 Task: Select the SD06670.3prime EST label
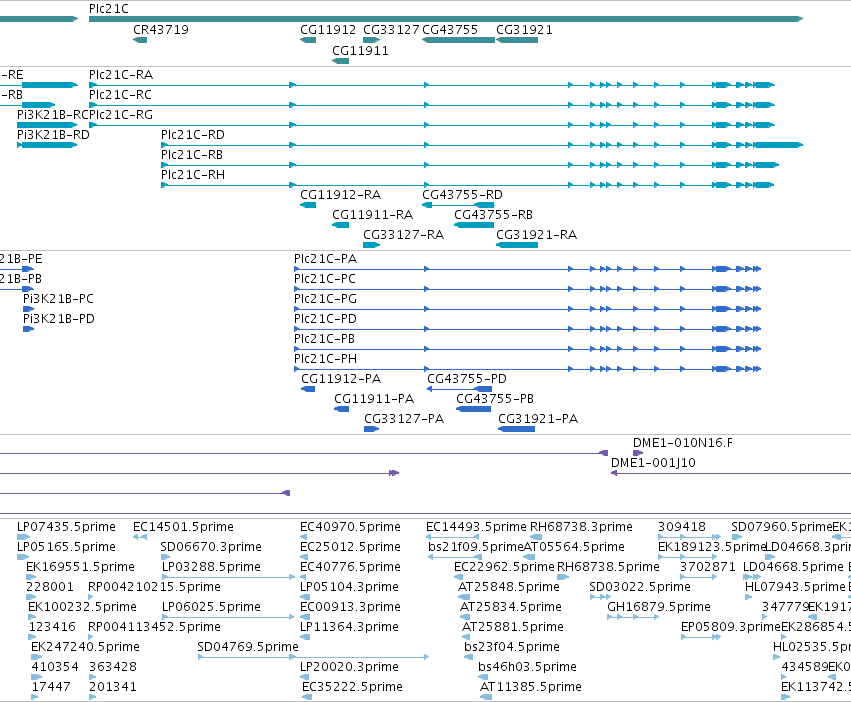pyautogui.click(x=211, y=547)
